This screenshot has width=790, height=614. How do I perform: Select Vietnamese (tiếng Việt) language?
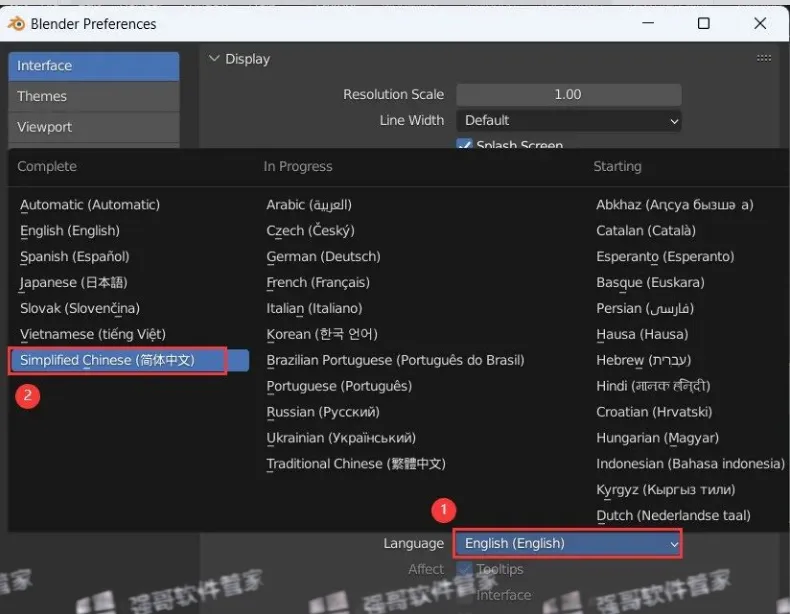pyautogui.click(x=93, y=334)
